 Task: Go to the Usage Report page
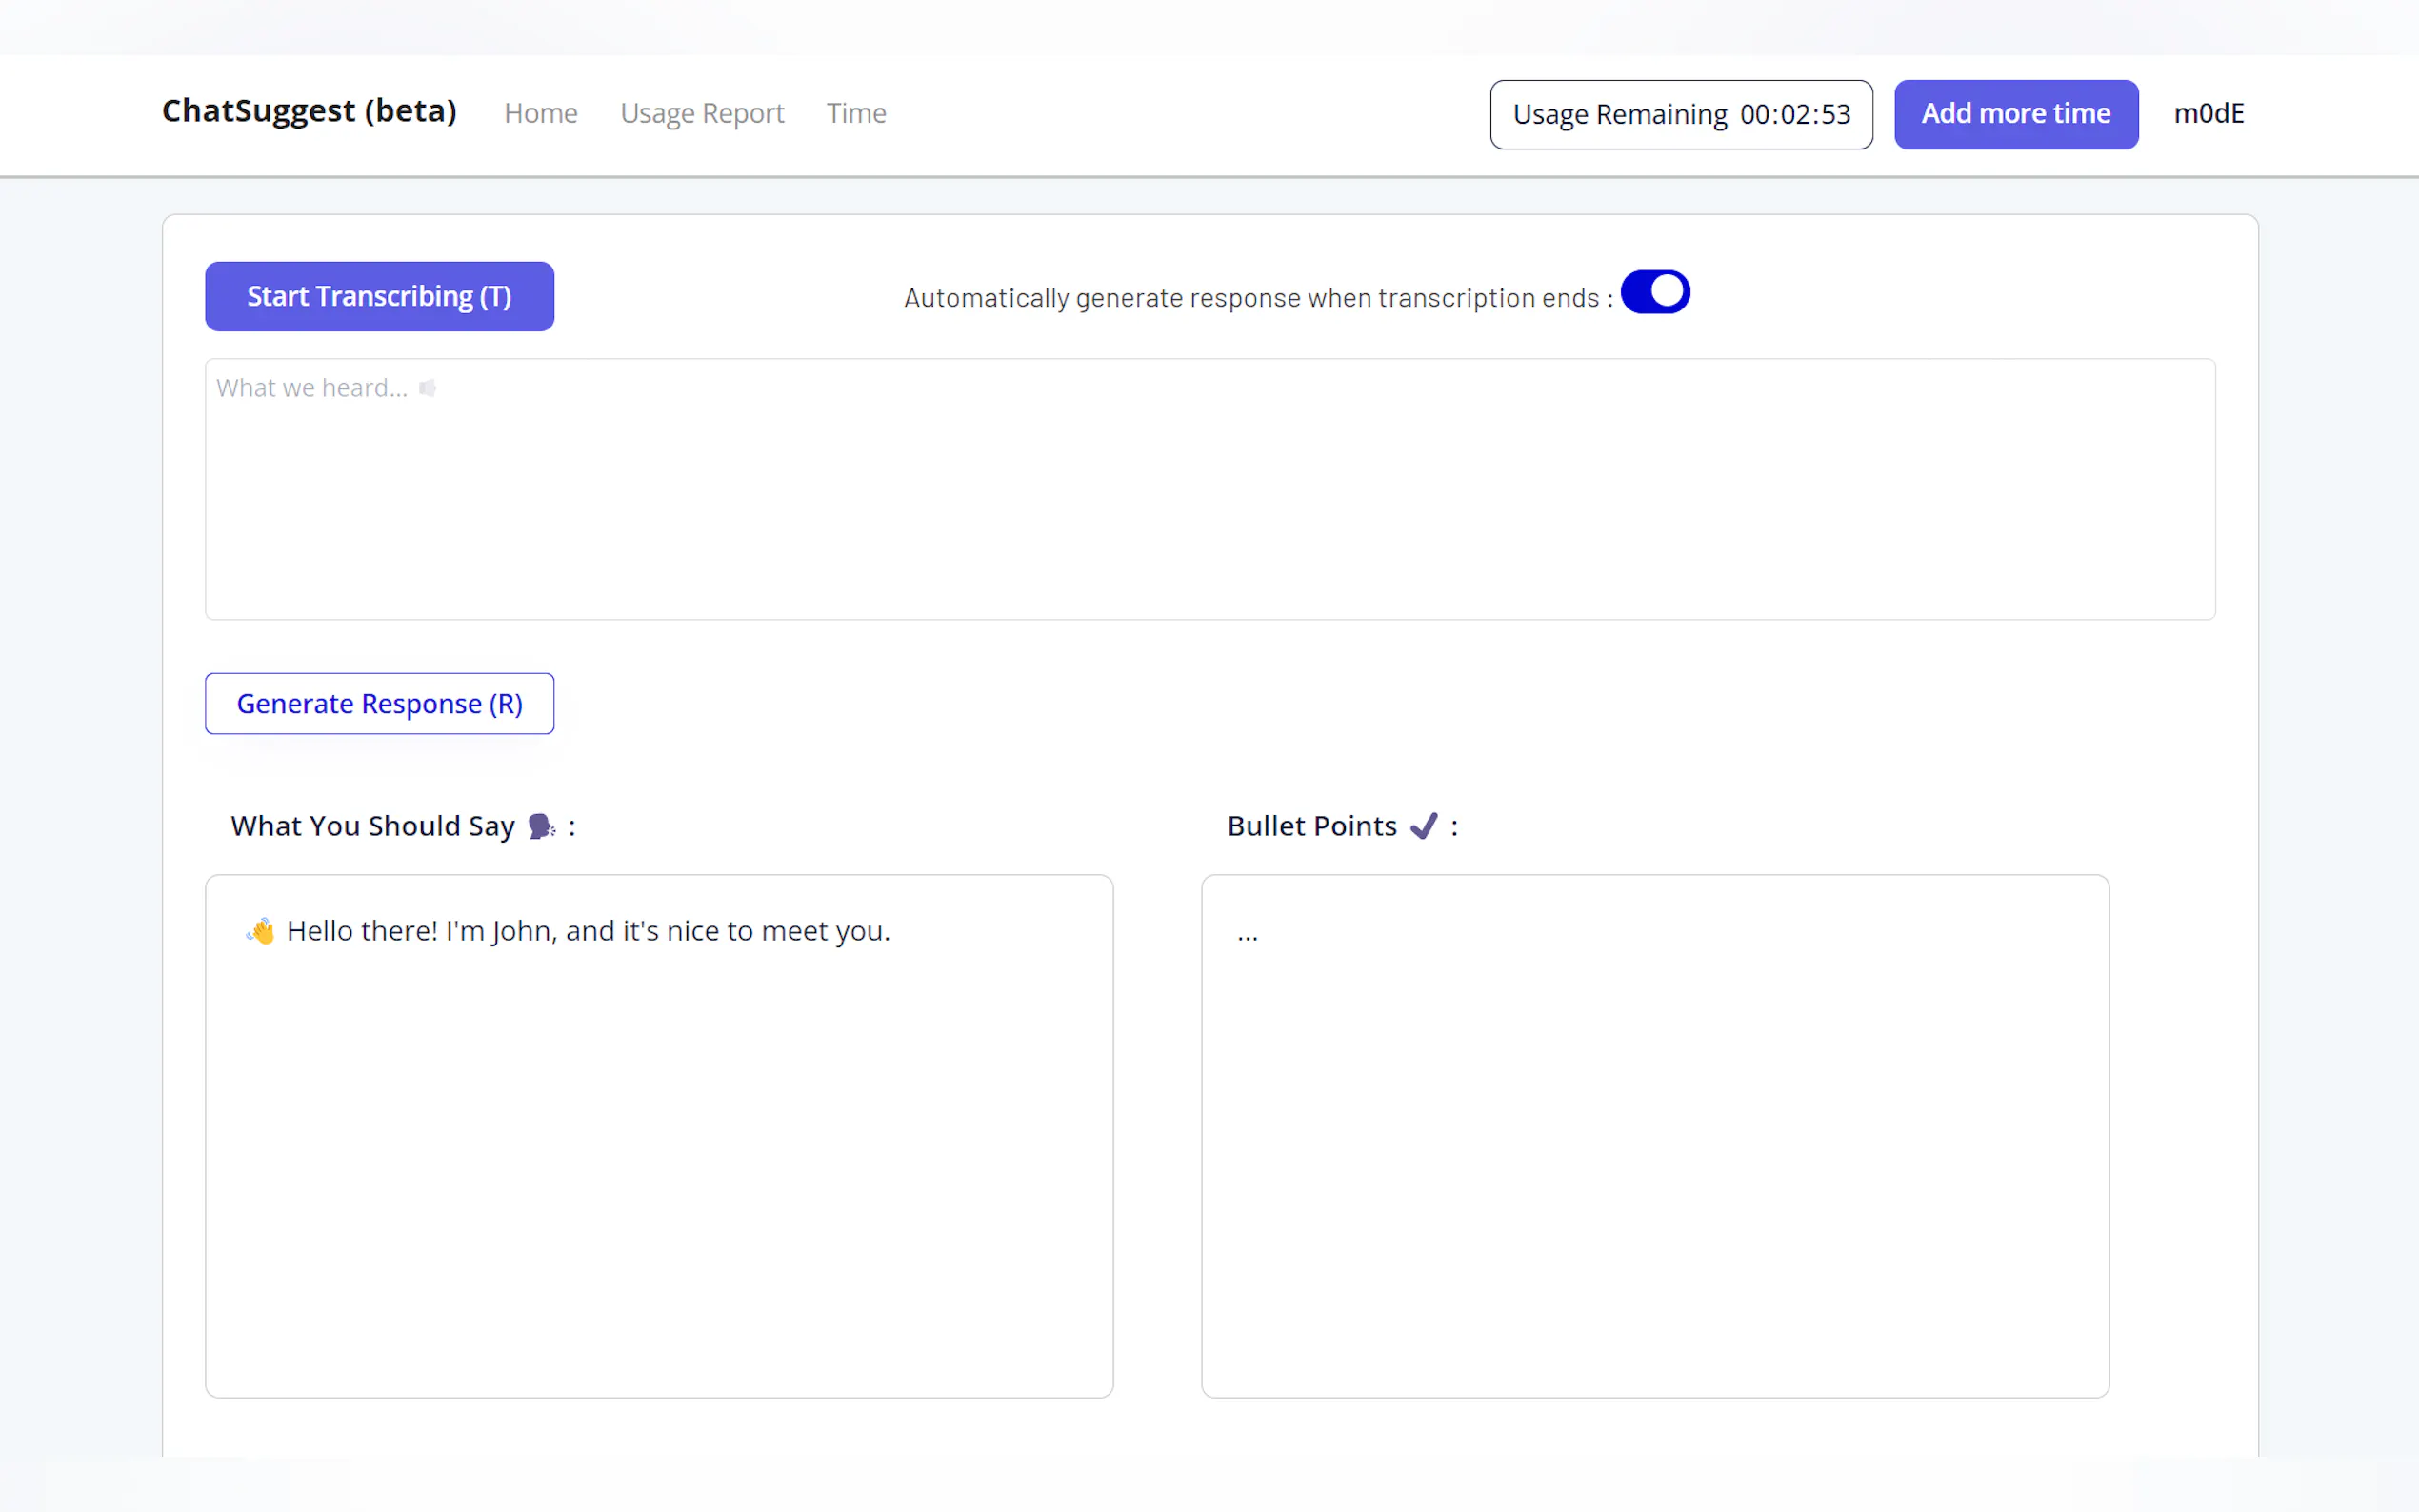701,114
